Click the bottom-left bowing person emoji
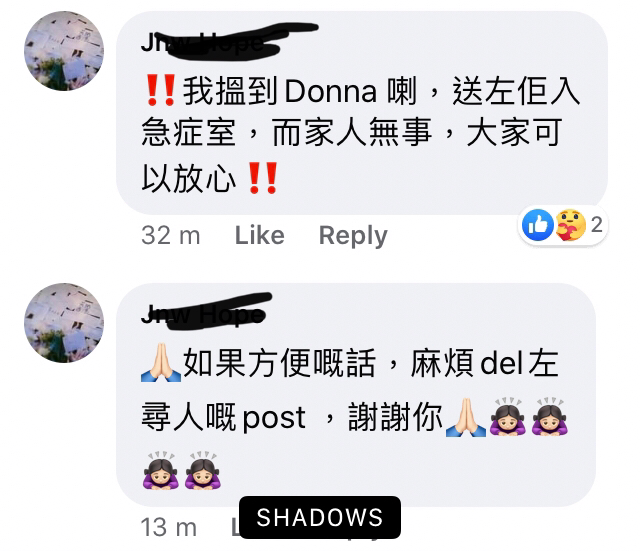This screenshot has width=640, height=551. [x=161, y=471]
